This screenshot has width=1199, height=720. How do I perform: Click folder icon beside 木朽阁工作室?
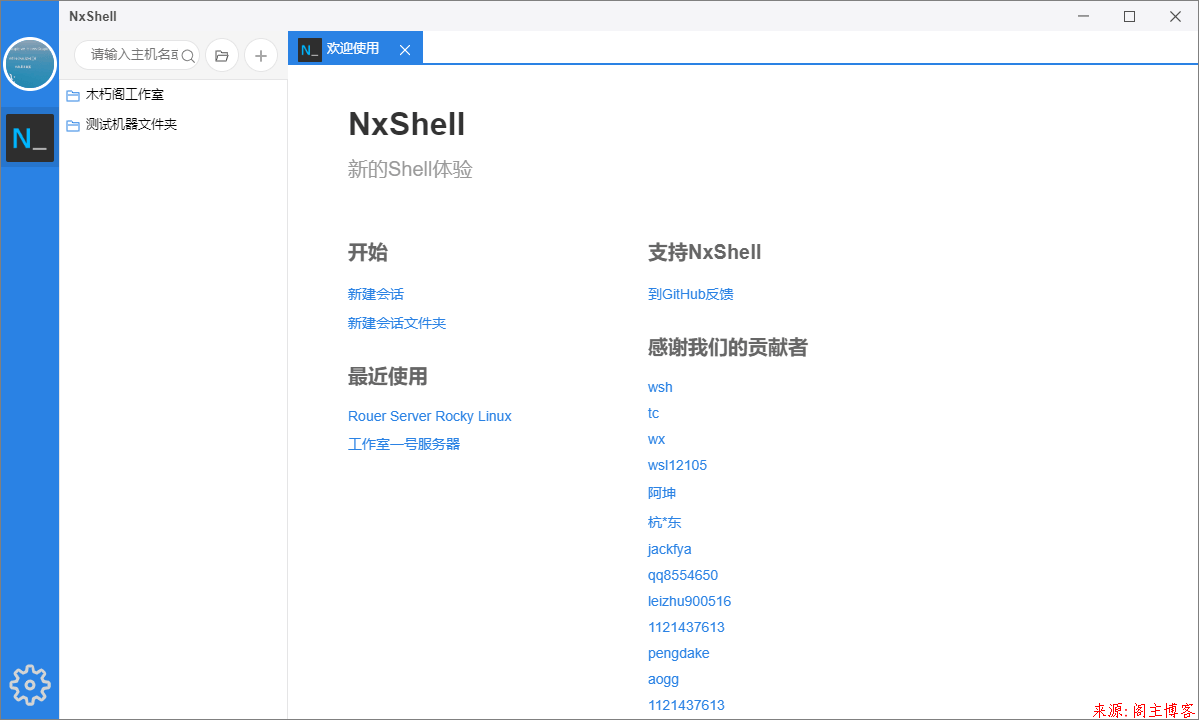73,96
